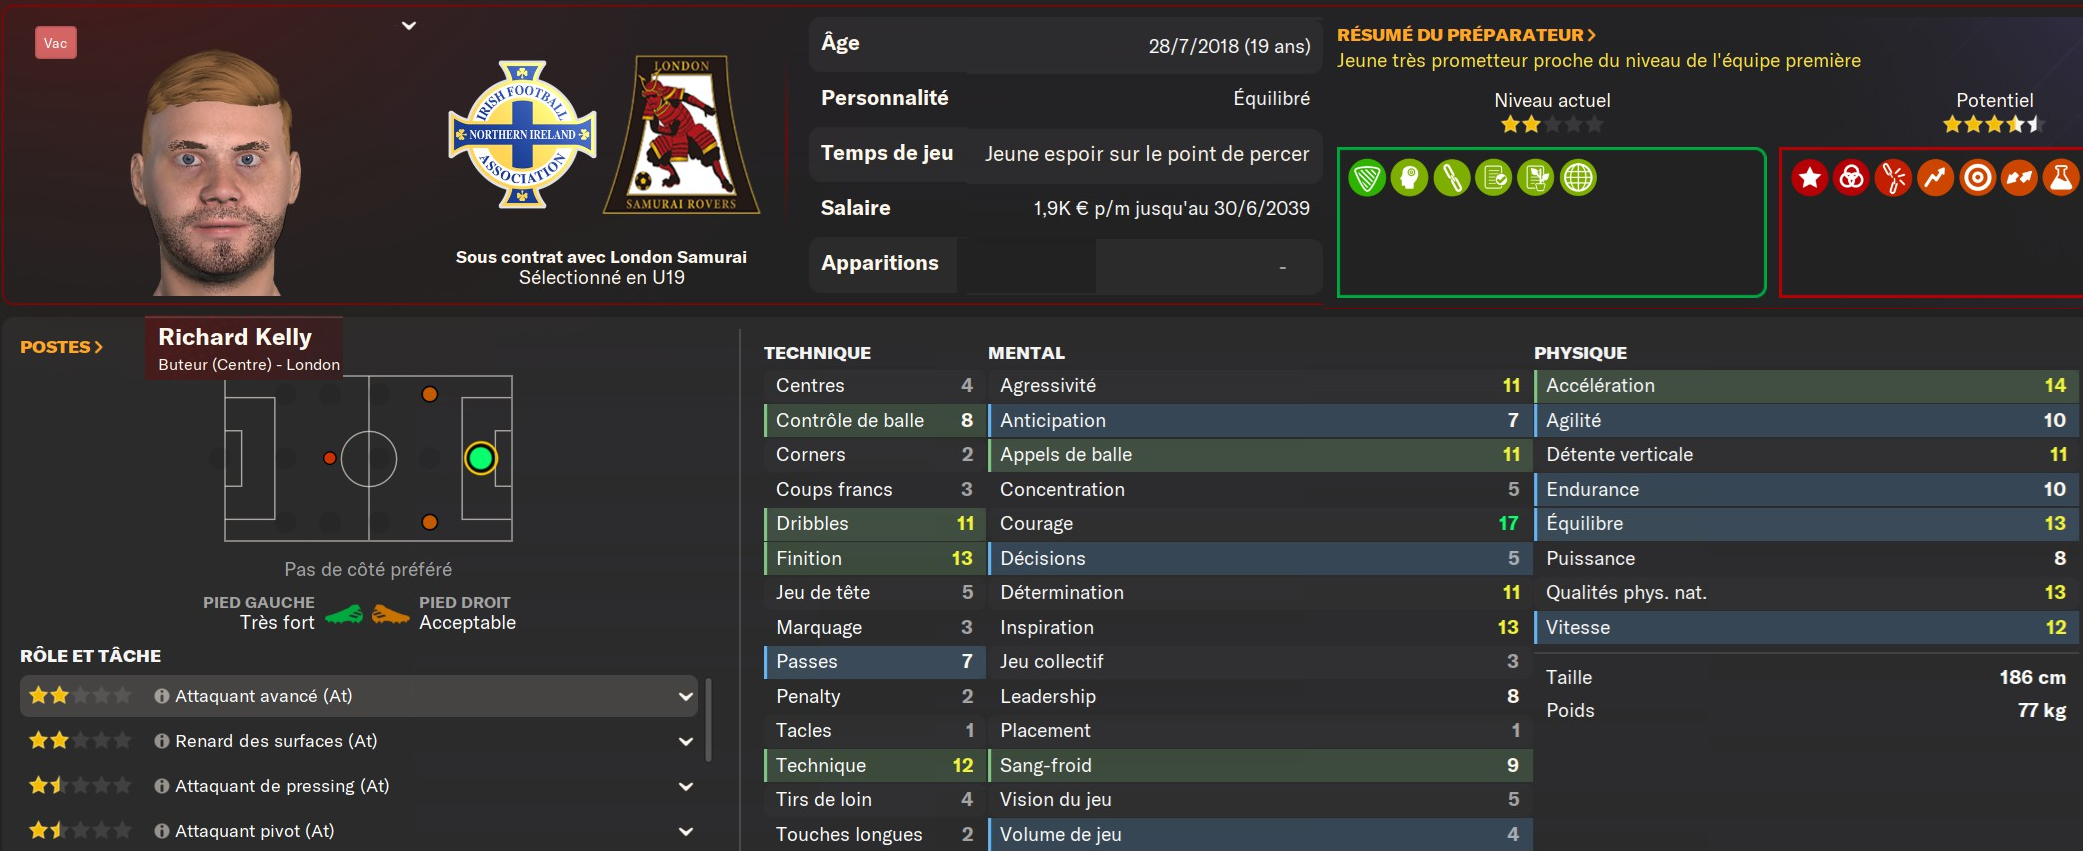Select the Attaquant de pressing (At) role
Image resolution: width=2083 pixels, height=851 pixels.
point(282,786)
